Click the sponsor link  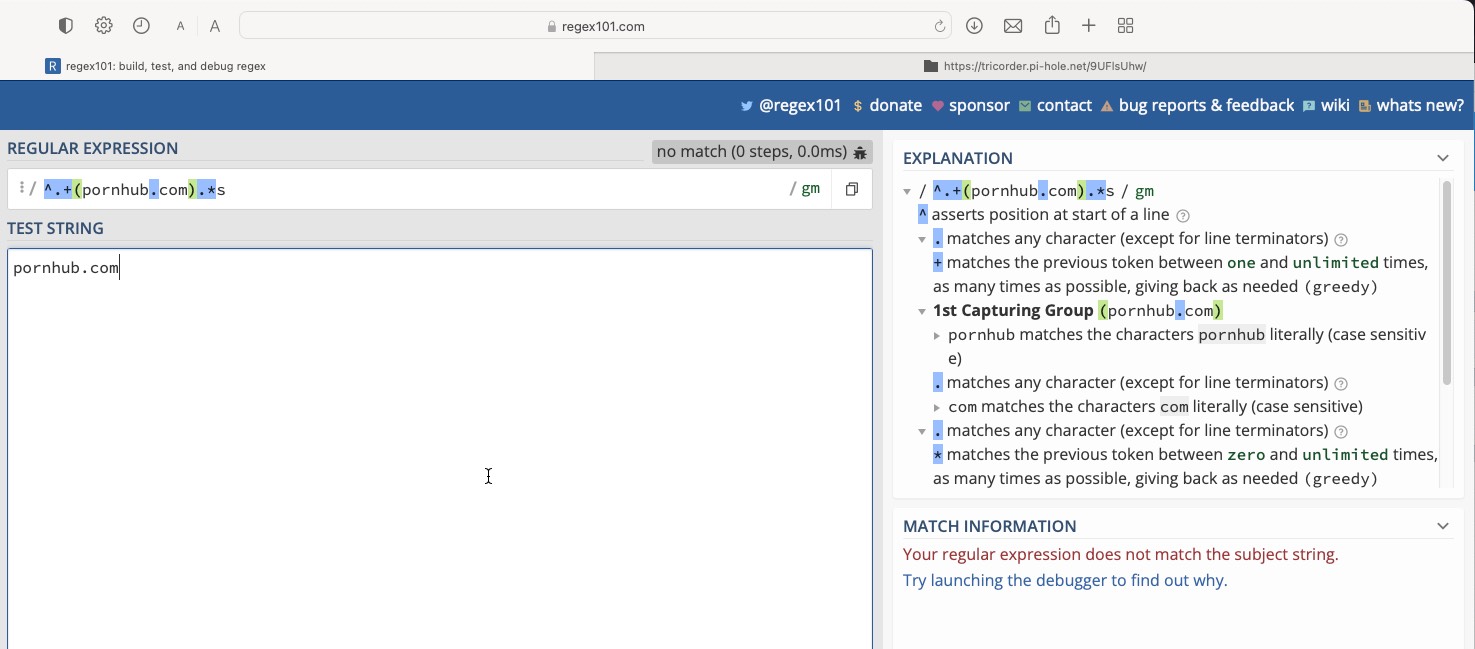pyautogui.click(x=970, y=105)
